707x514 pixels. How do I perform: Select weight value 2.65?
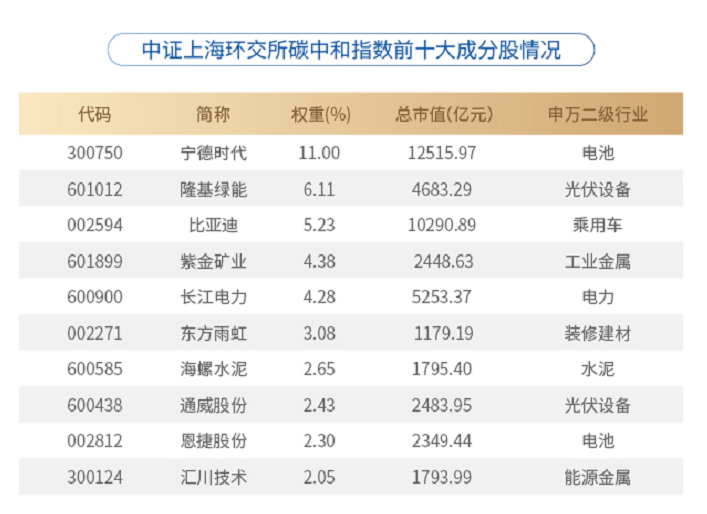pos(319,369)
